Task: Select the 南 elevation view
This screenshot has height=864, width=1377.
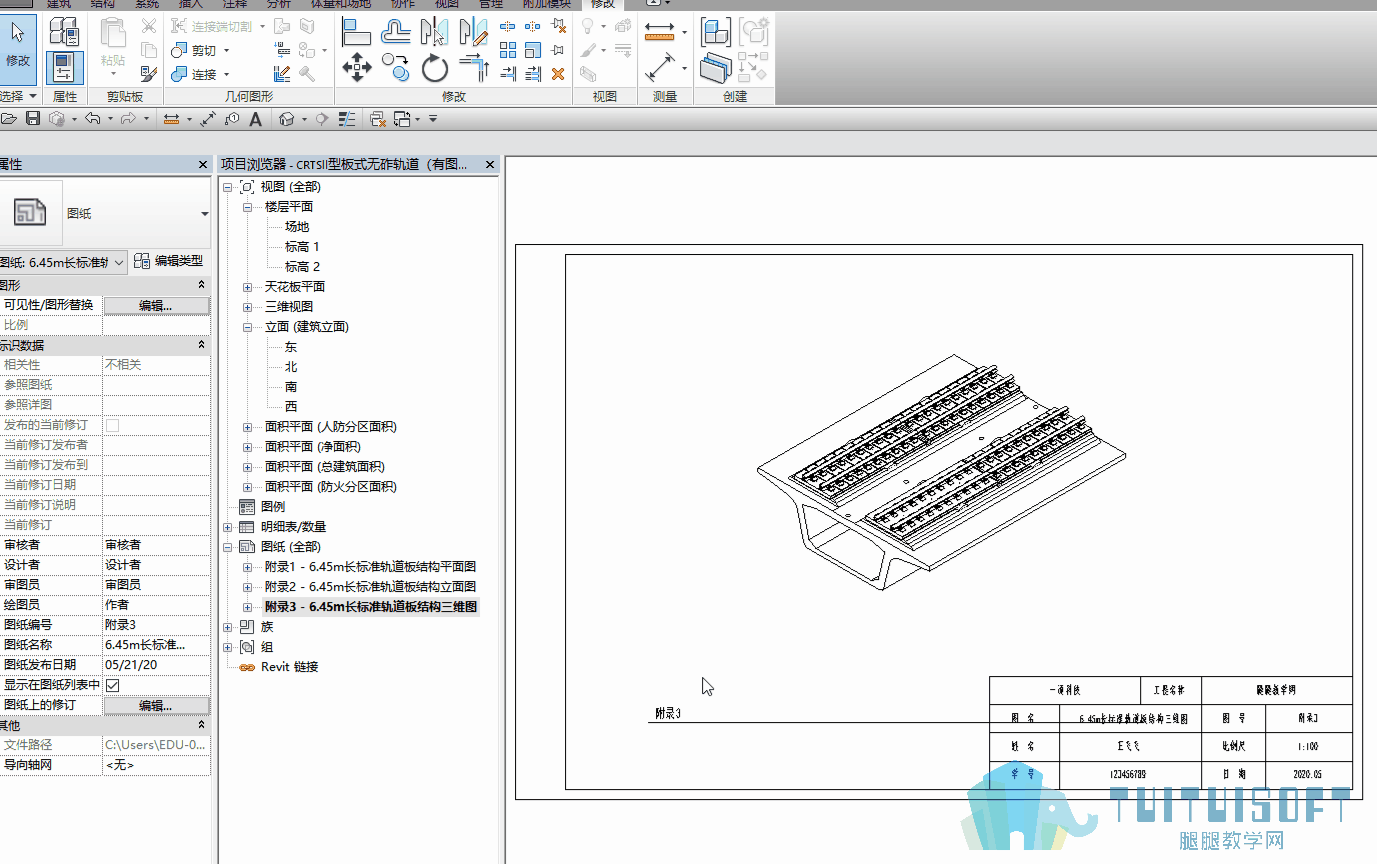Action: [x=291, y=387]
